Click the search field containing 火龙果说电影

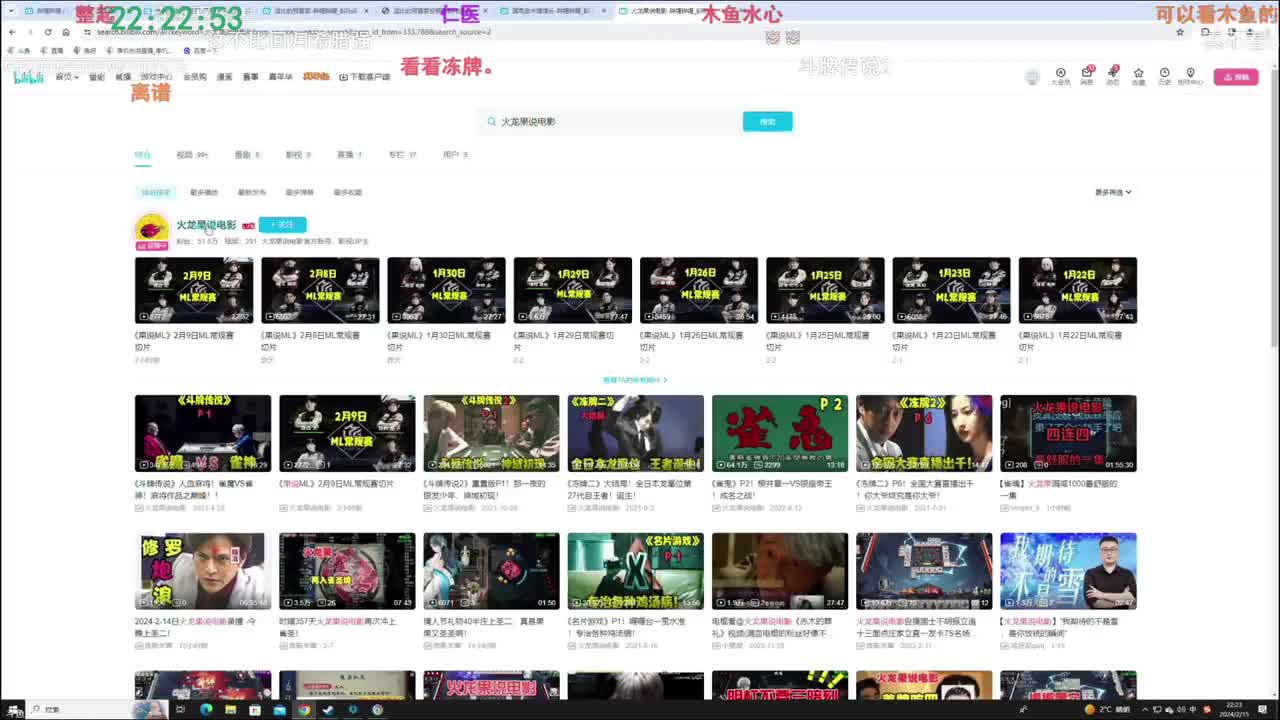(610, 122)
